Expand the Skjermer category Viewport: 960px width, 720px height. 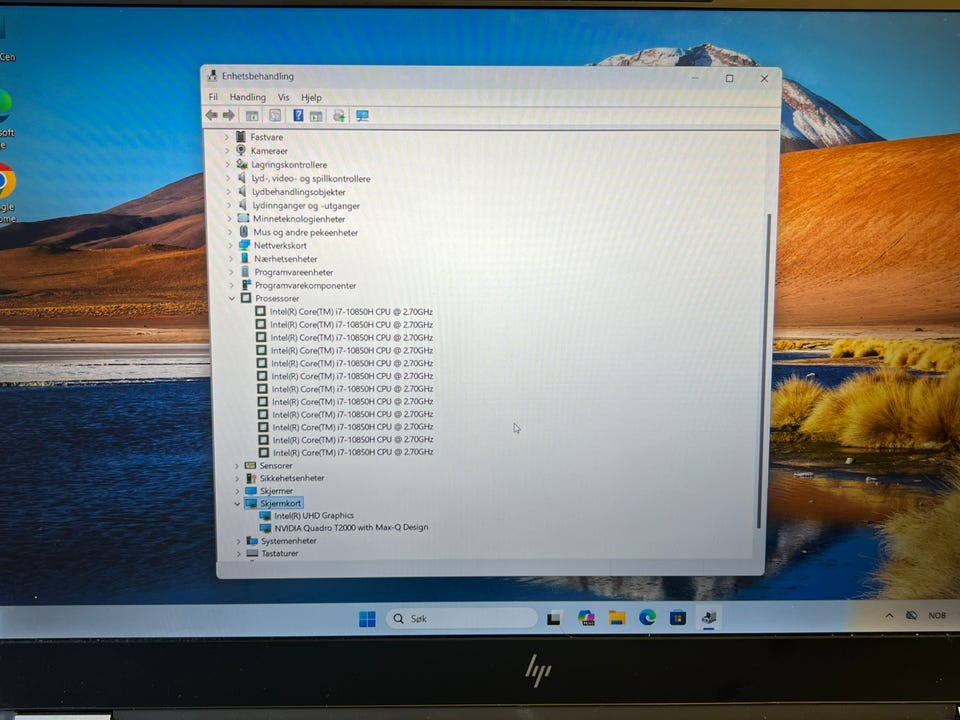(237, 491)
